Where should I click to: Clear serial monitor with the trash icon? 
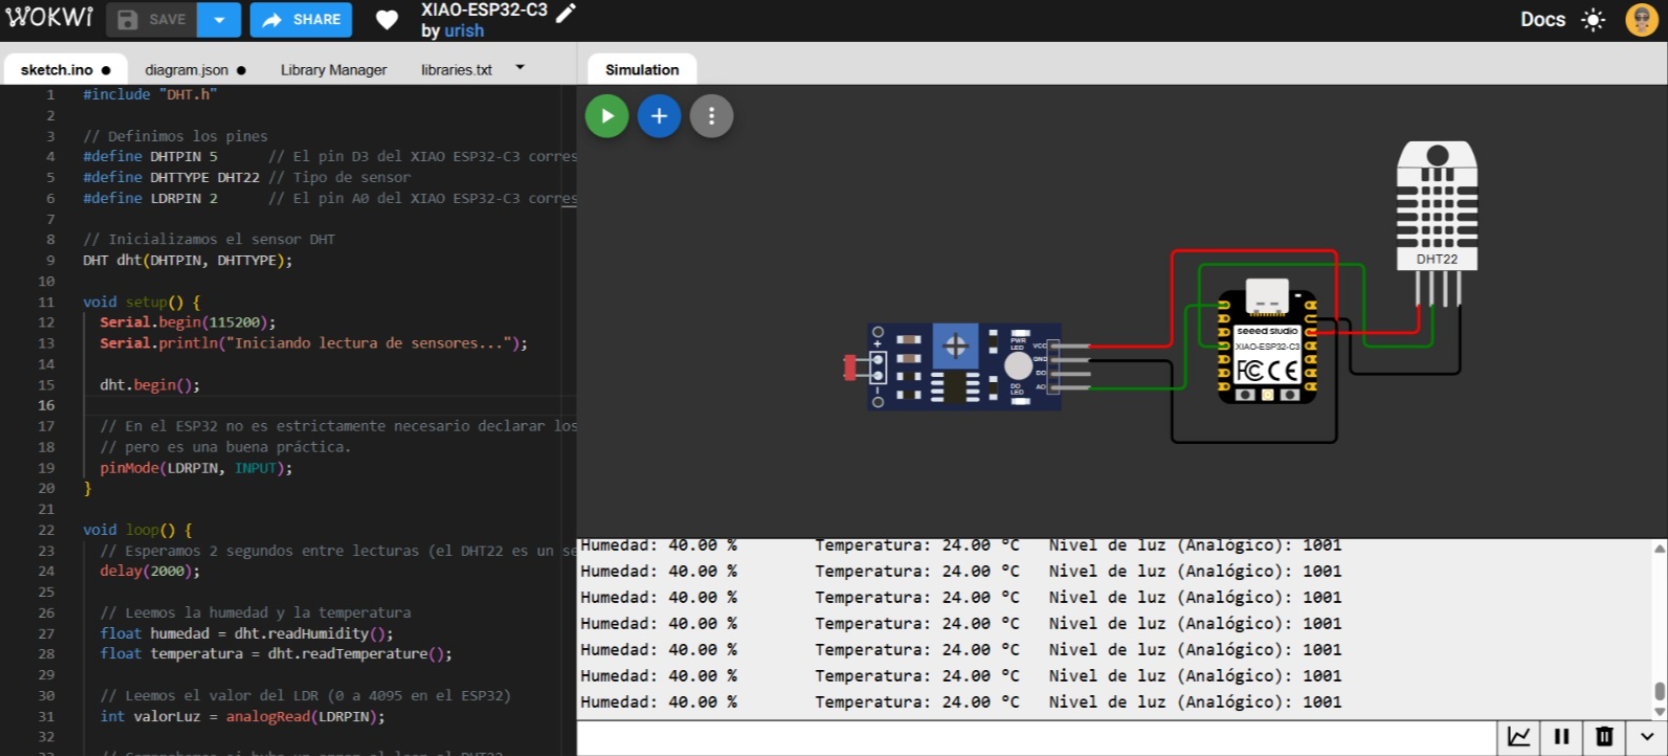[1604, 737]
